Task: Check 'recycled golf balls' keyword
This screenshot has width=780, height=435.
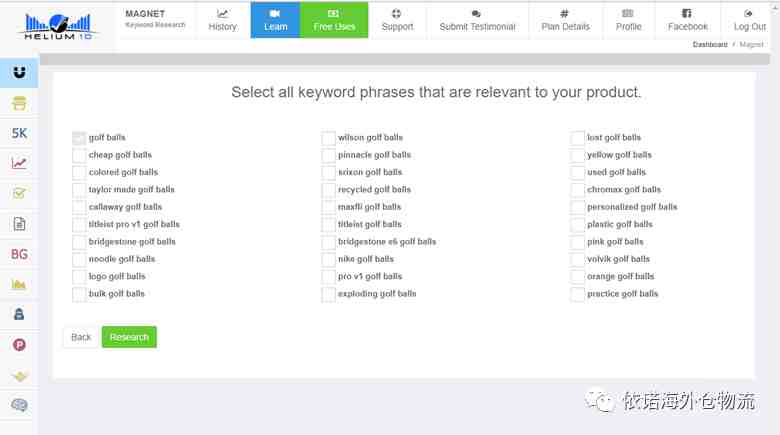Action: 328,190
